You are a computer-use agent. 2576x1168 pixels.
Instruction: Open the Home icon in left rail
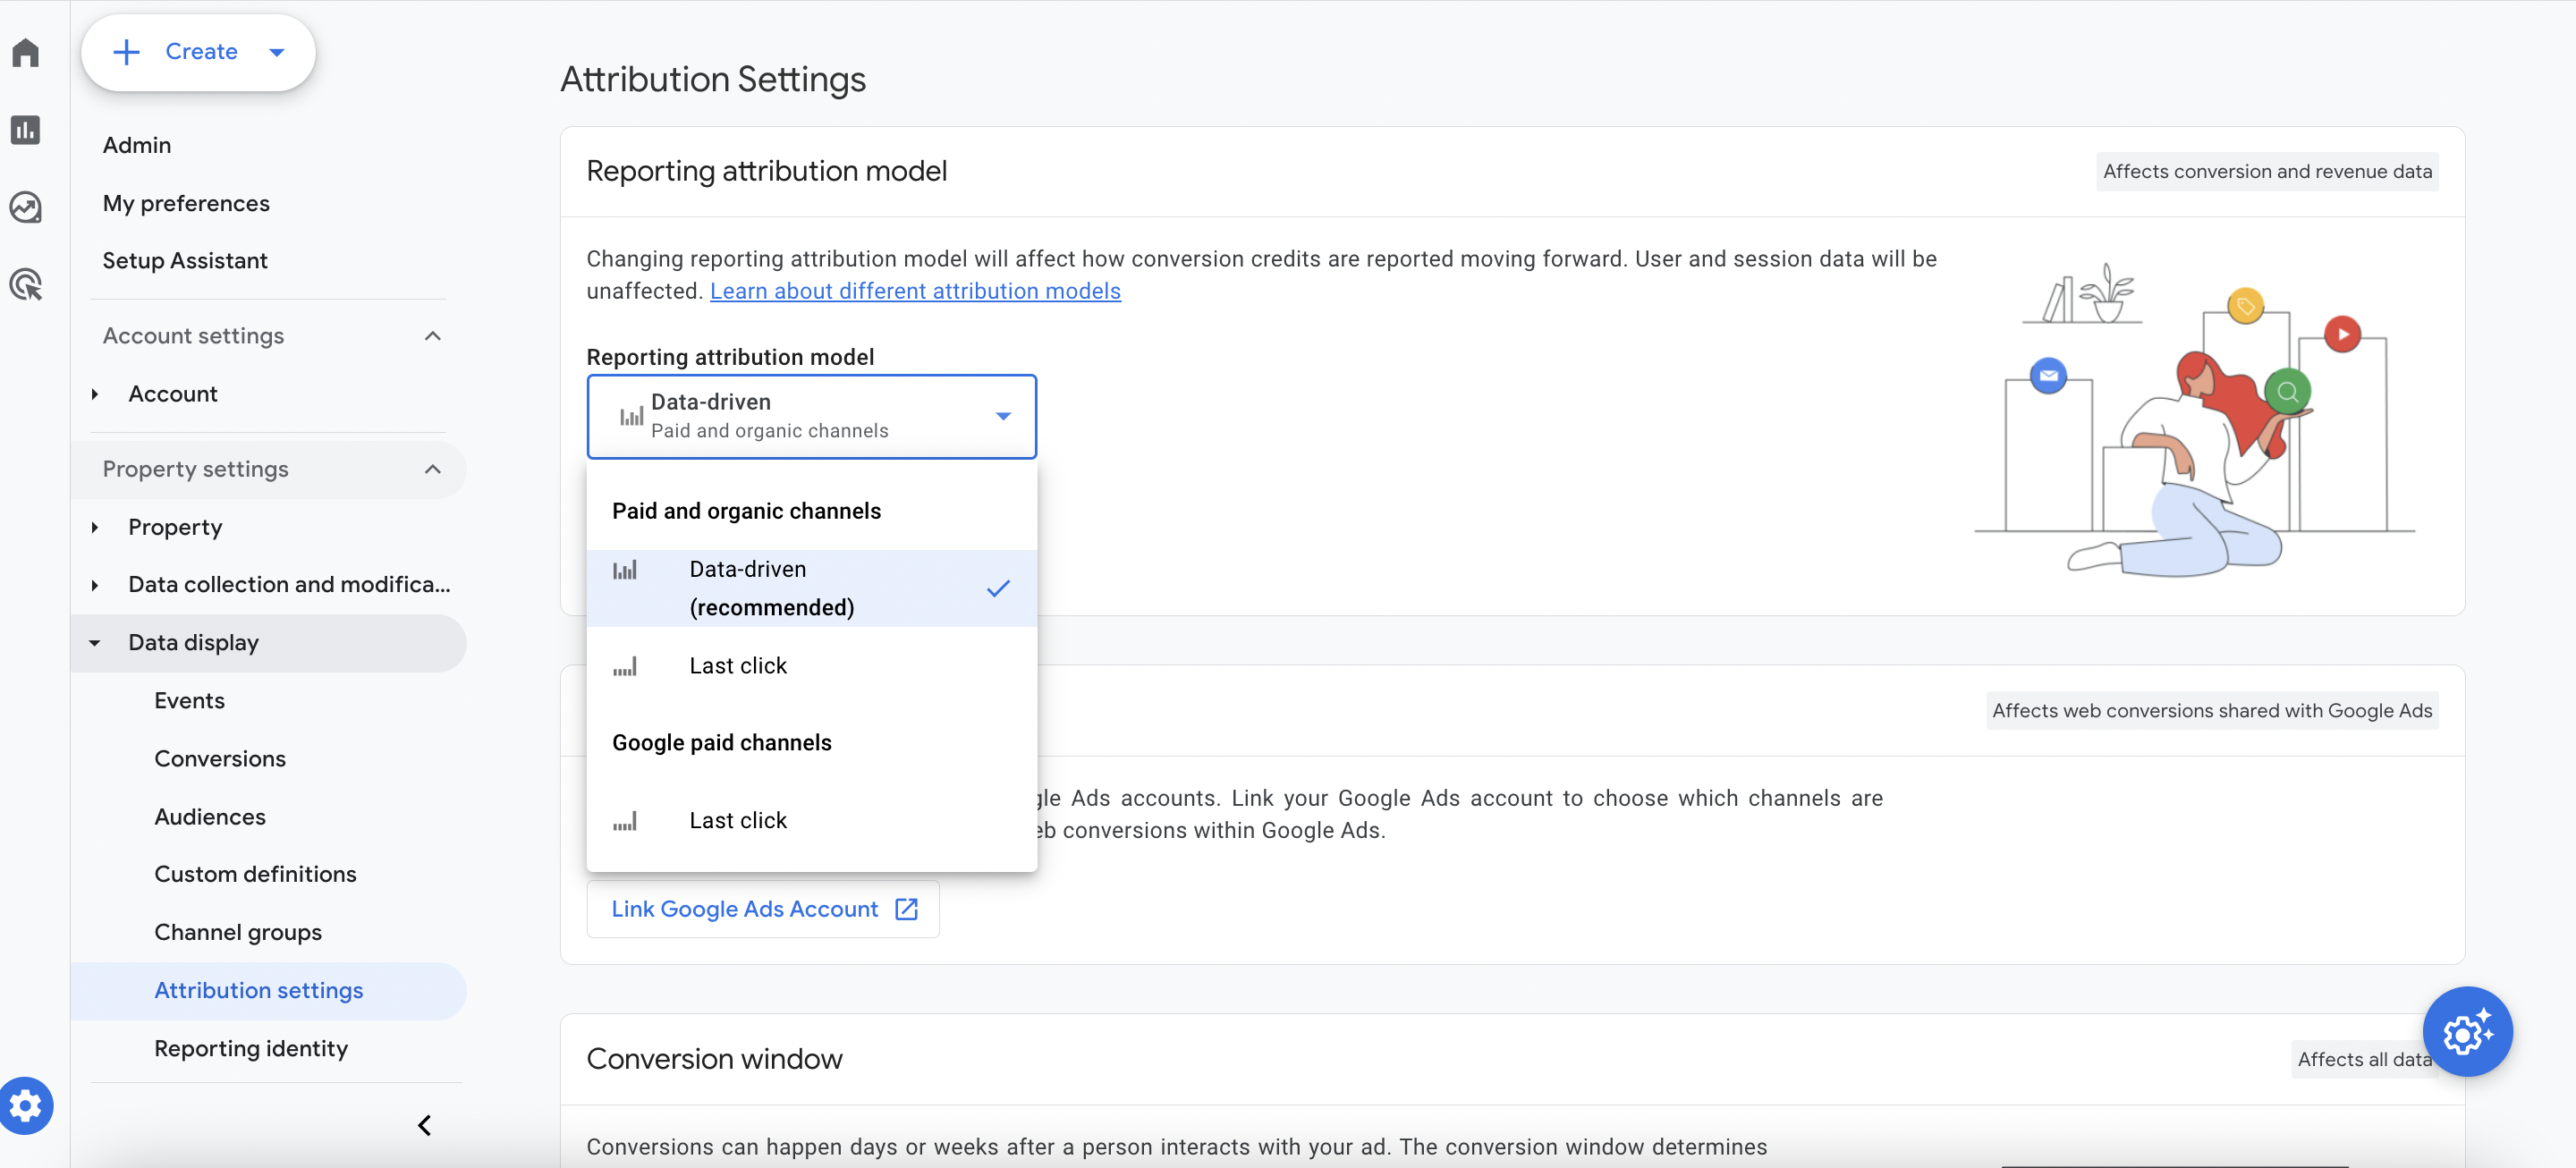tap(26, 52)
